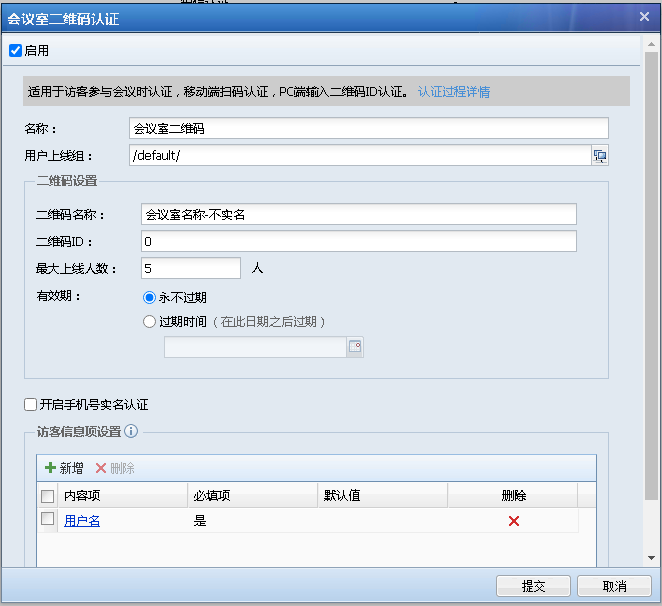Check the 用户名 row checkbox
The width and height of the screenshot is (662, 606).
pyautogui.click(x=47, y=519)
